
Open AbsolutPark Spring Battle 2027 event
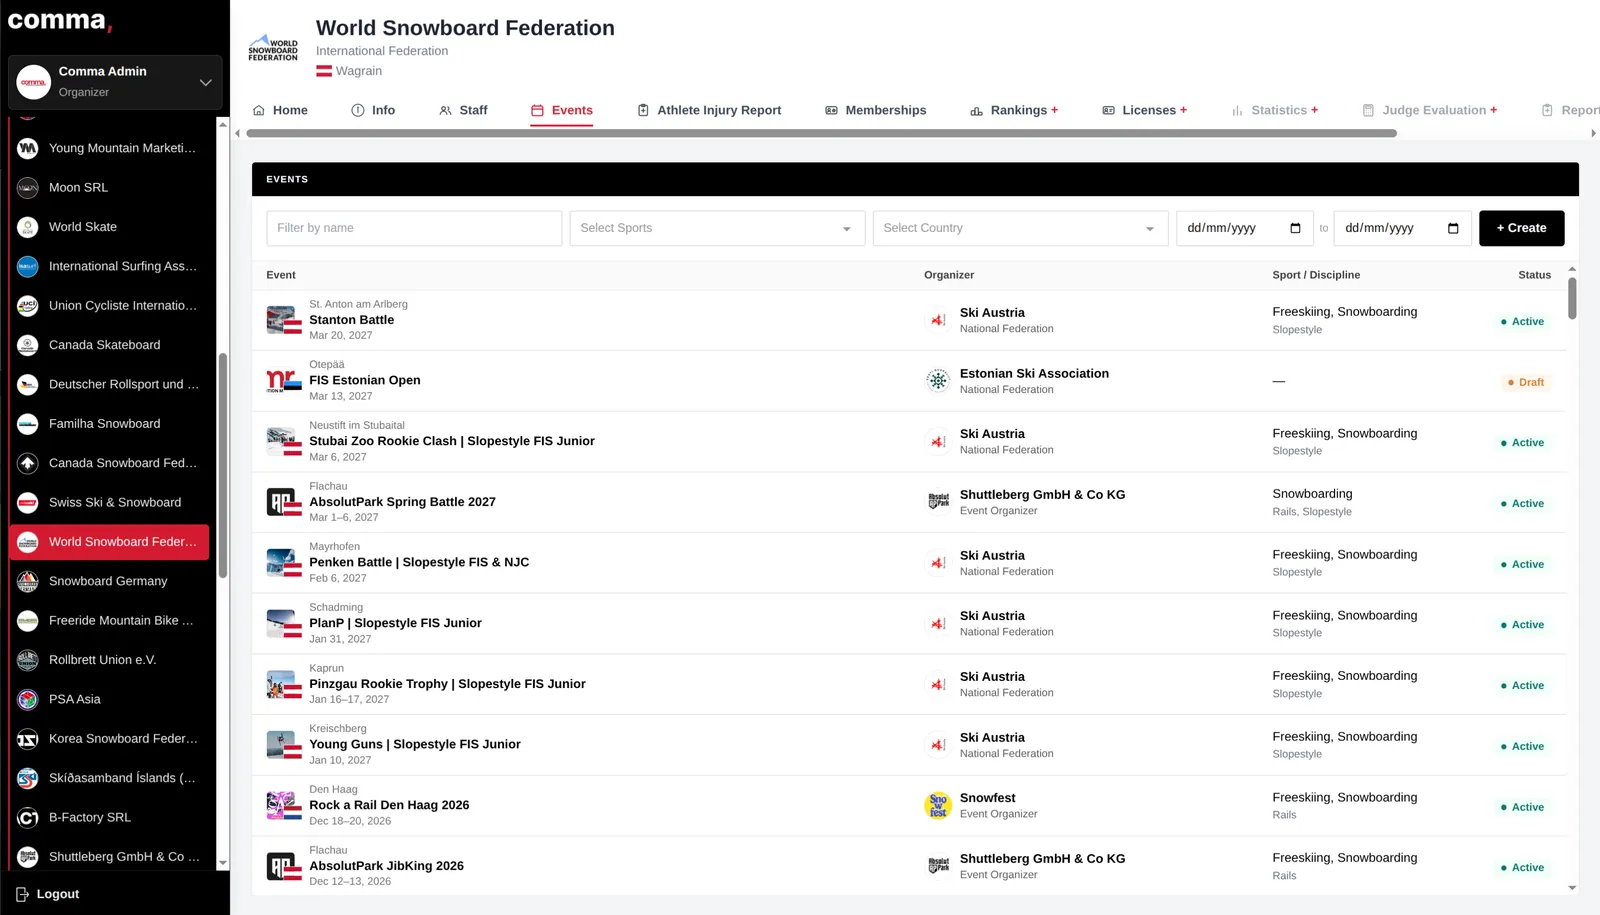click(x=402, y=502)
